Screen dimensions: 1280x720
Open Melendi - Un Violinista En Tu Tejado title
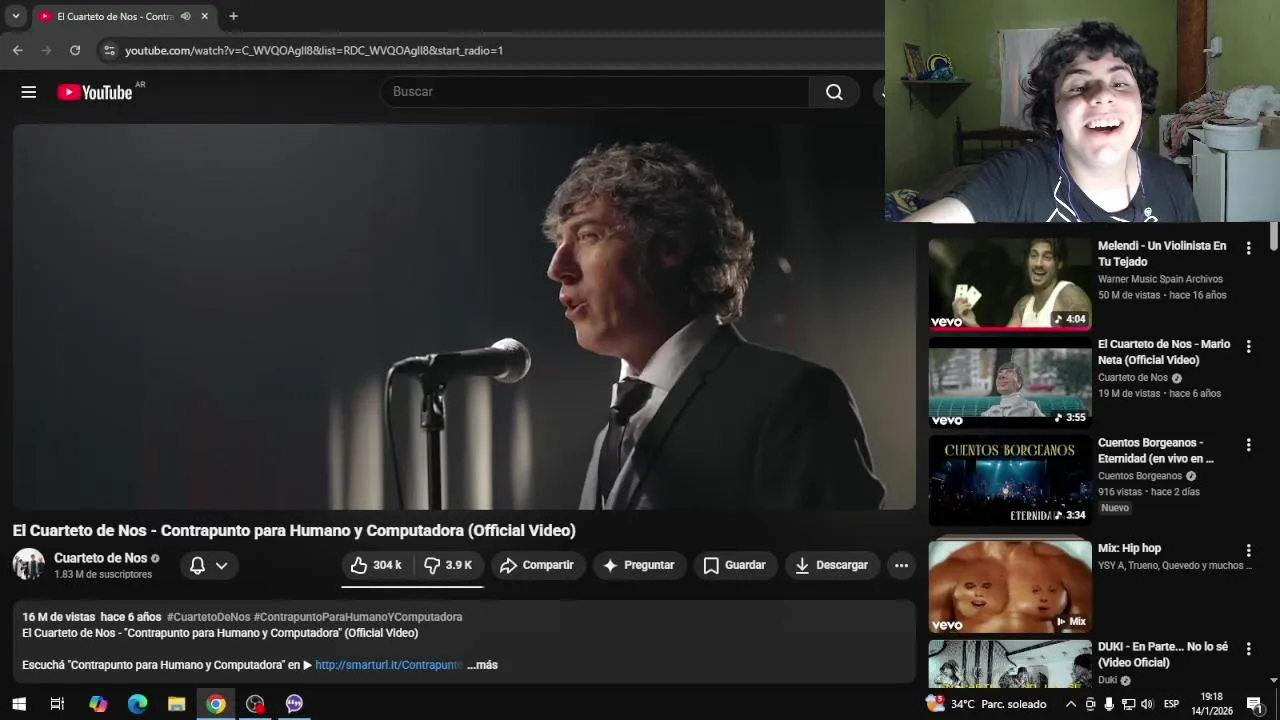tap(1162, 254)
